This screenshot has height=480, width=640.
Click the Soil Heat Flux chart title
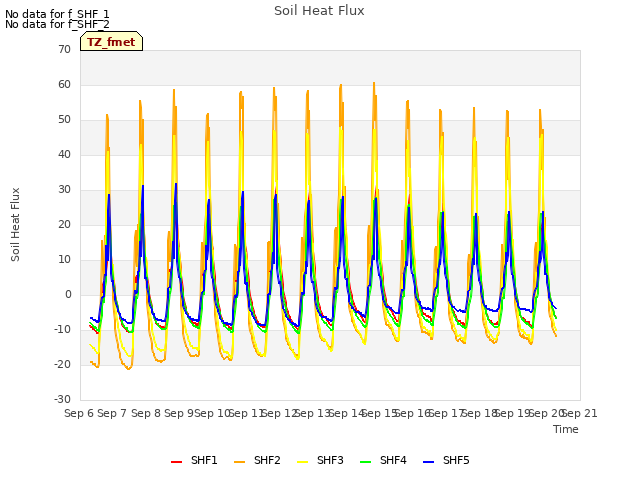(319, 11)
